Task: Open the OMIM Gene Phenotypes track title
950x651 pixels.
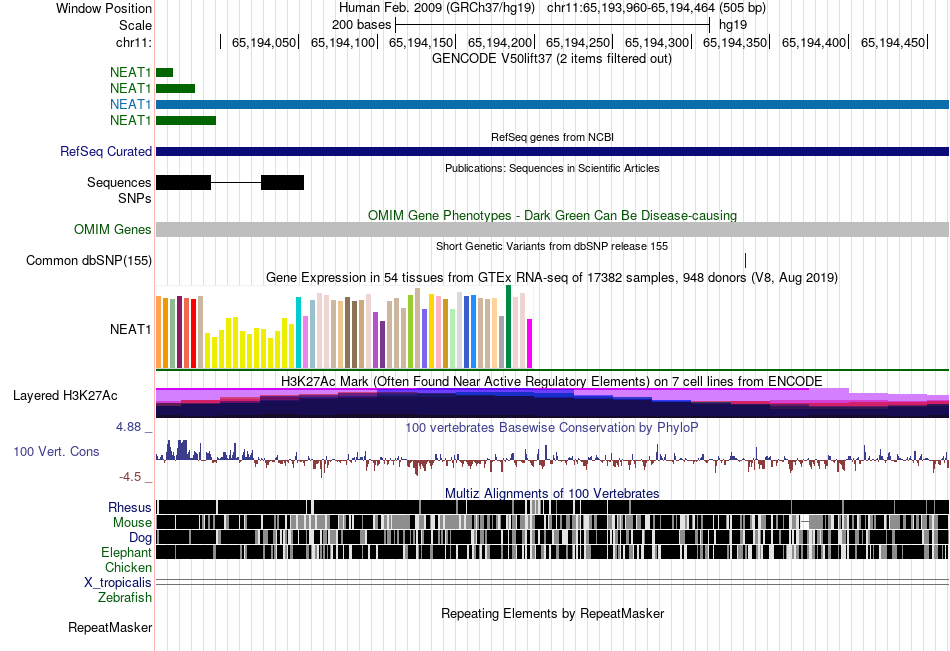Action: (553, 215)
